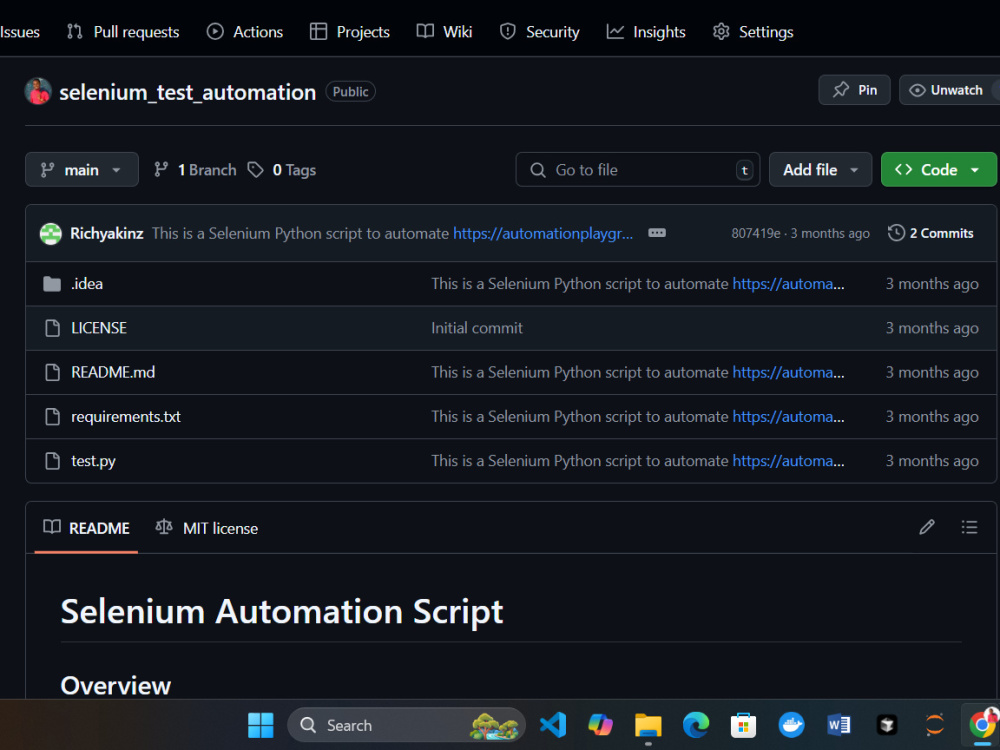The width and height of the screenshot is (1000, 750).
Task: Open the Wiki tab
Action: point(444,32)
